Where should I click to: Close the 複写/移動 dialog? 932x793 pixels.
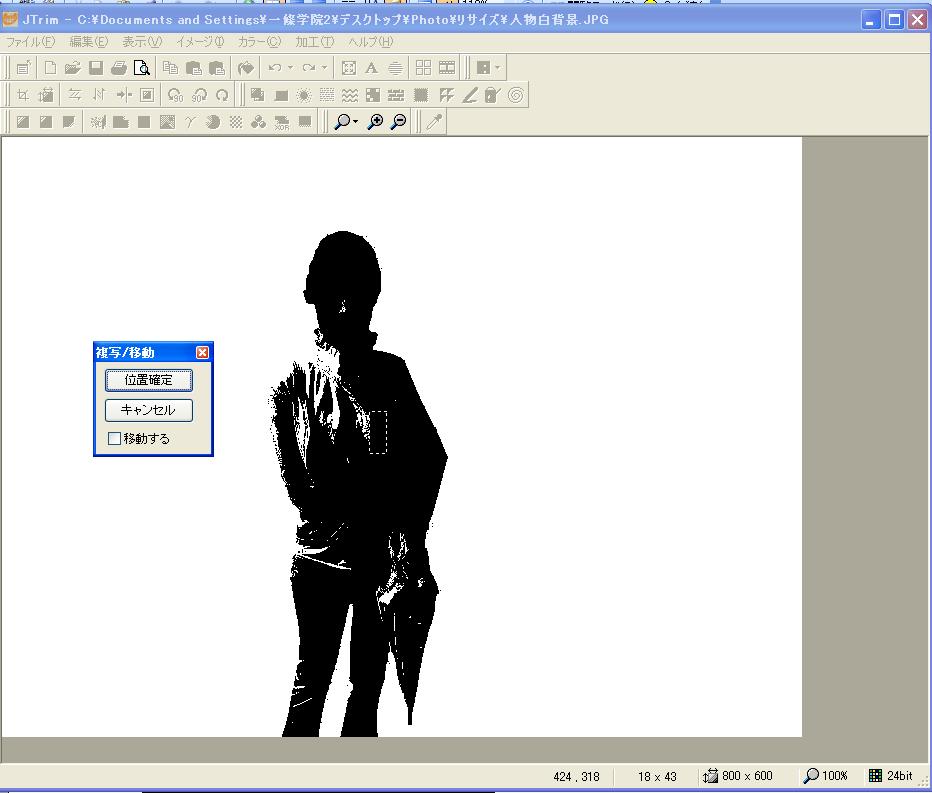[203, 352]
